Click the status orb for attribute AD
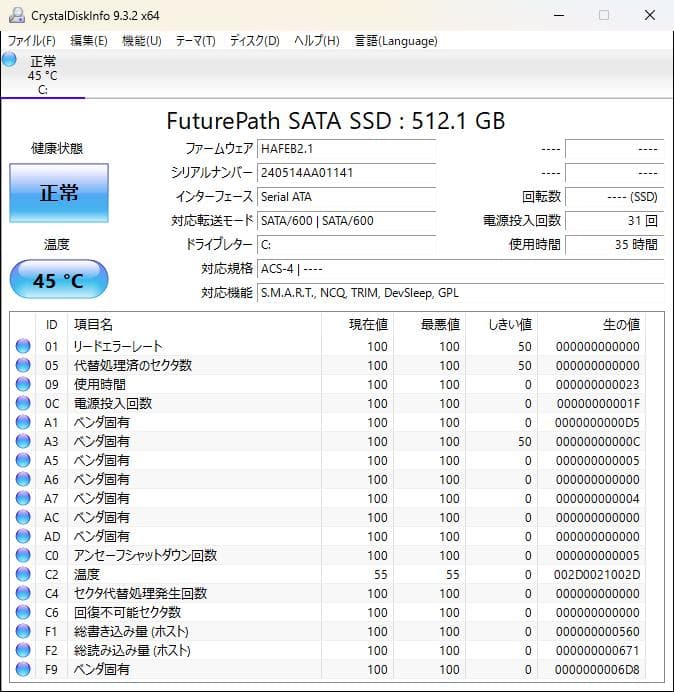 23,536
